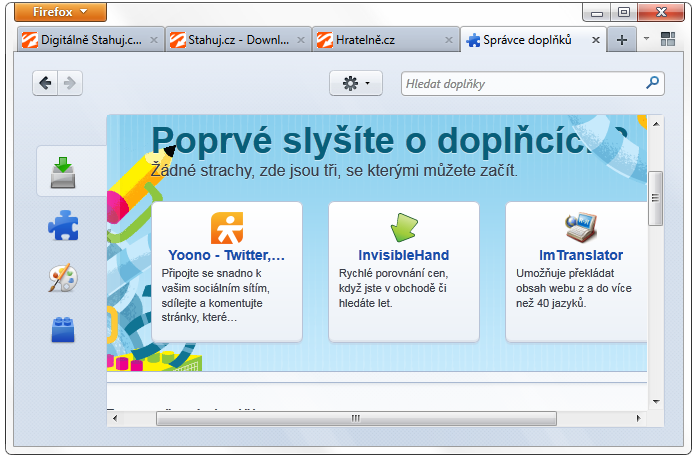Maximize the Firefox window
The width and height of the screenshot is (697, 456).
[x=624, y=12]
